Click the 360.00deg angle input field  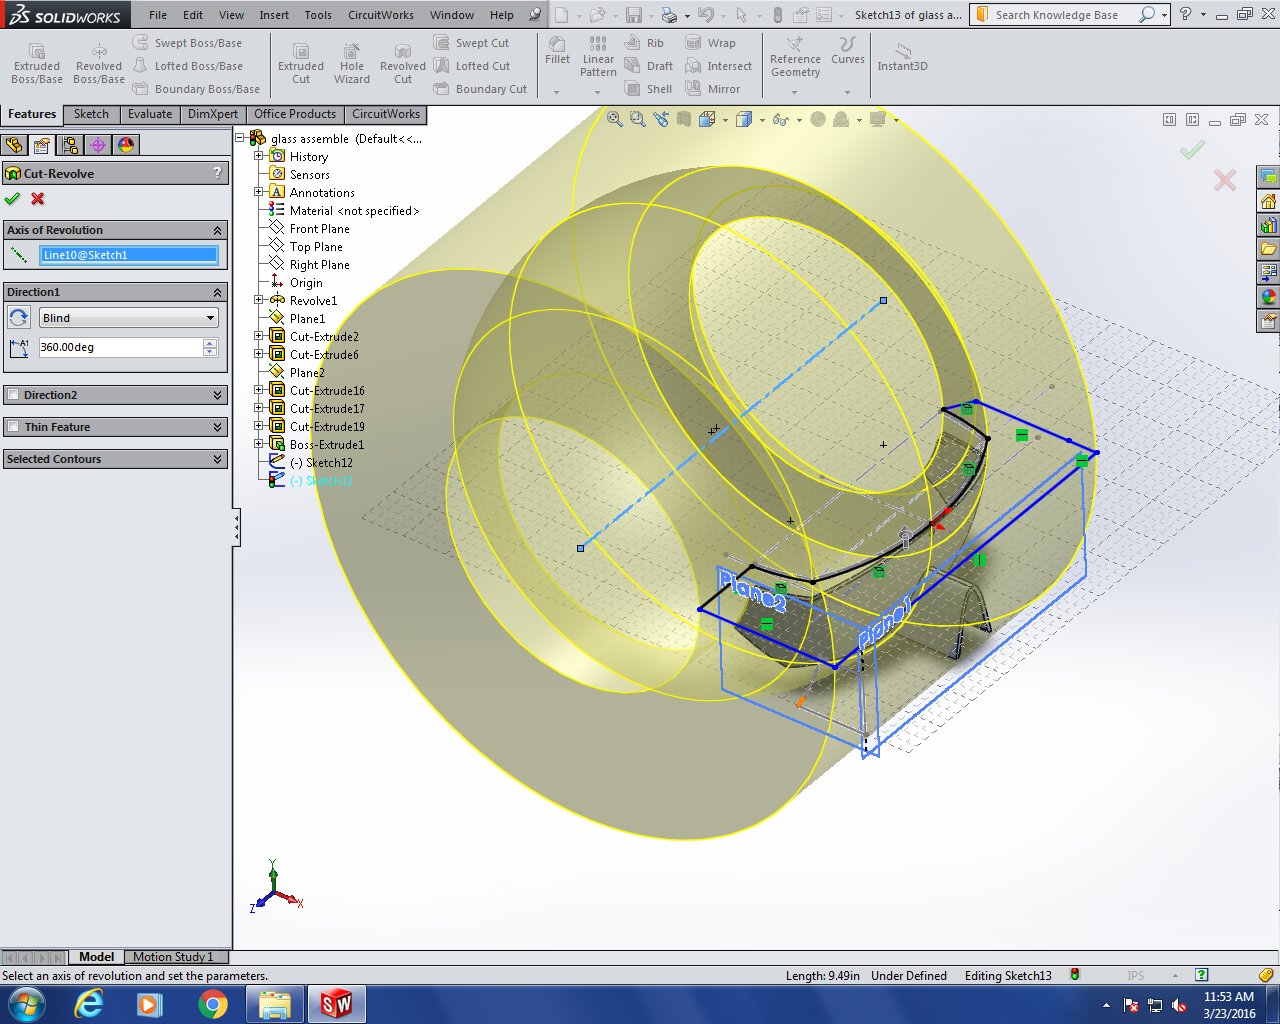pyautogui.click(x=120, y=347)
